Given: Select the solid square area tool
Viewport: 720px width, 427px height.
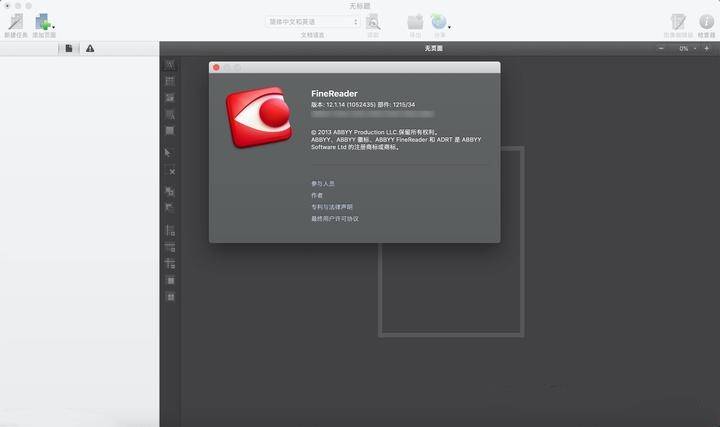Looking at the screenshot, I should point(170,131).
